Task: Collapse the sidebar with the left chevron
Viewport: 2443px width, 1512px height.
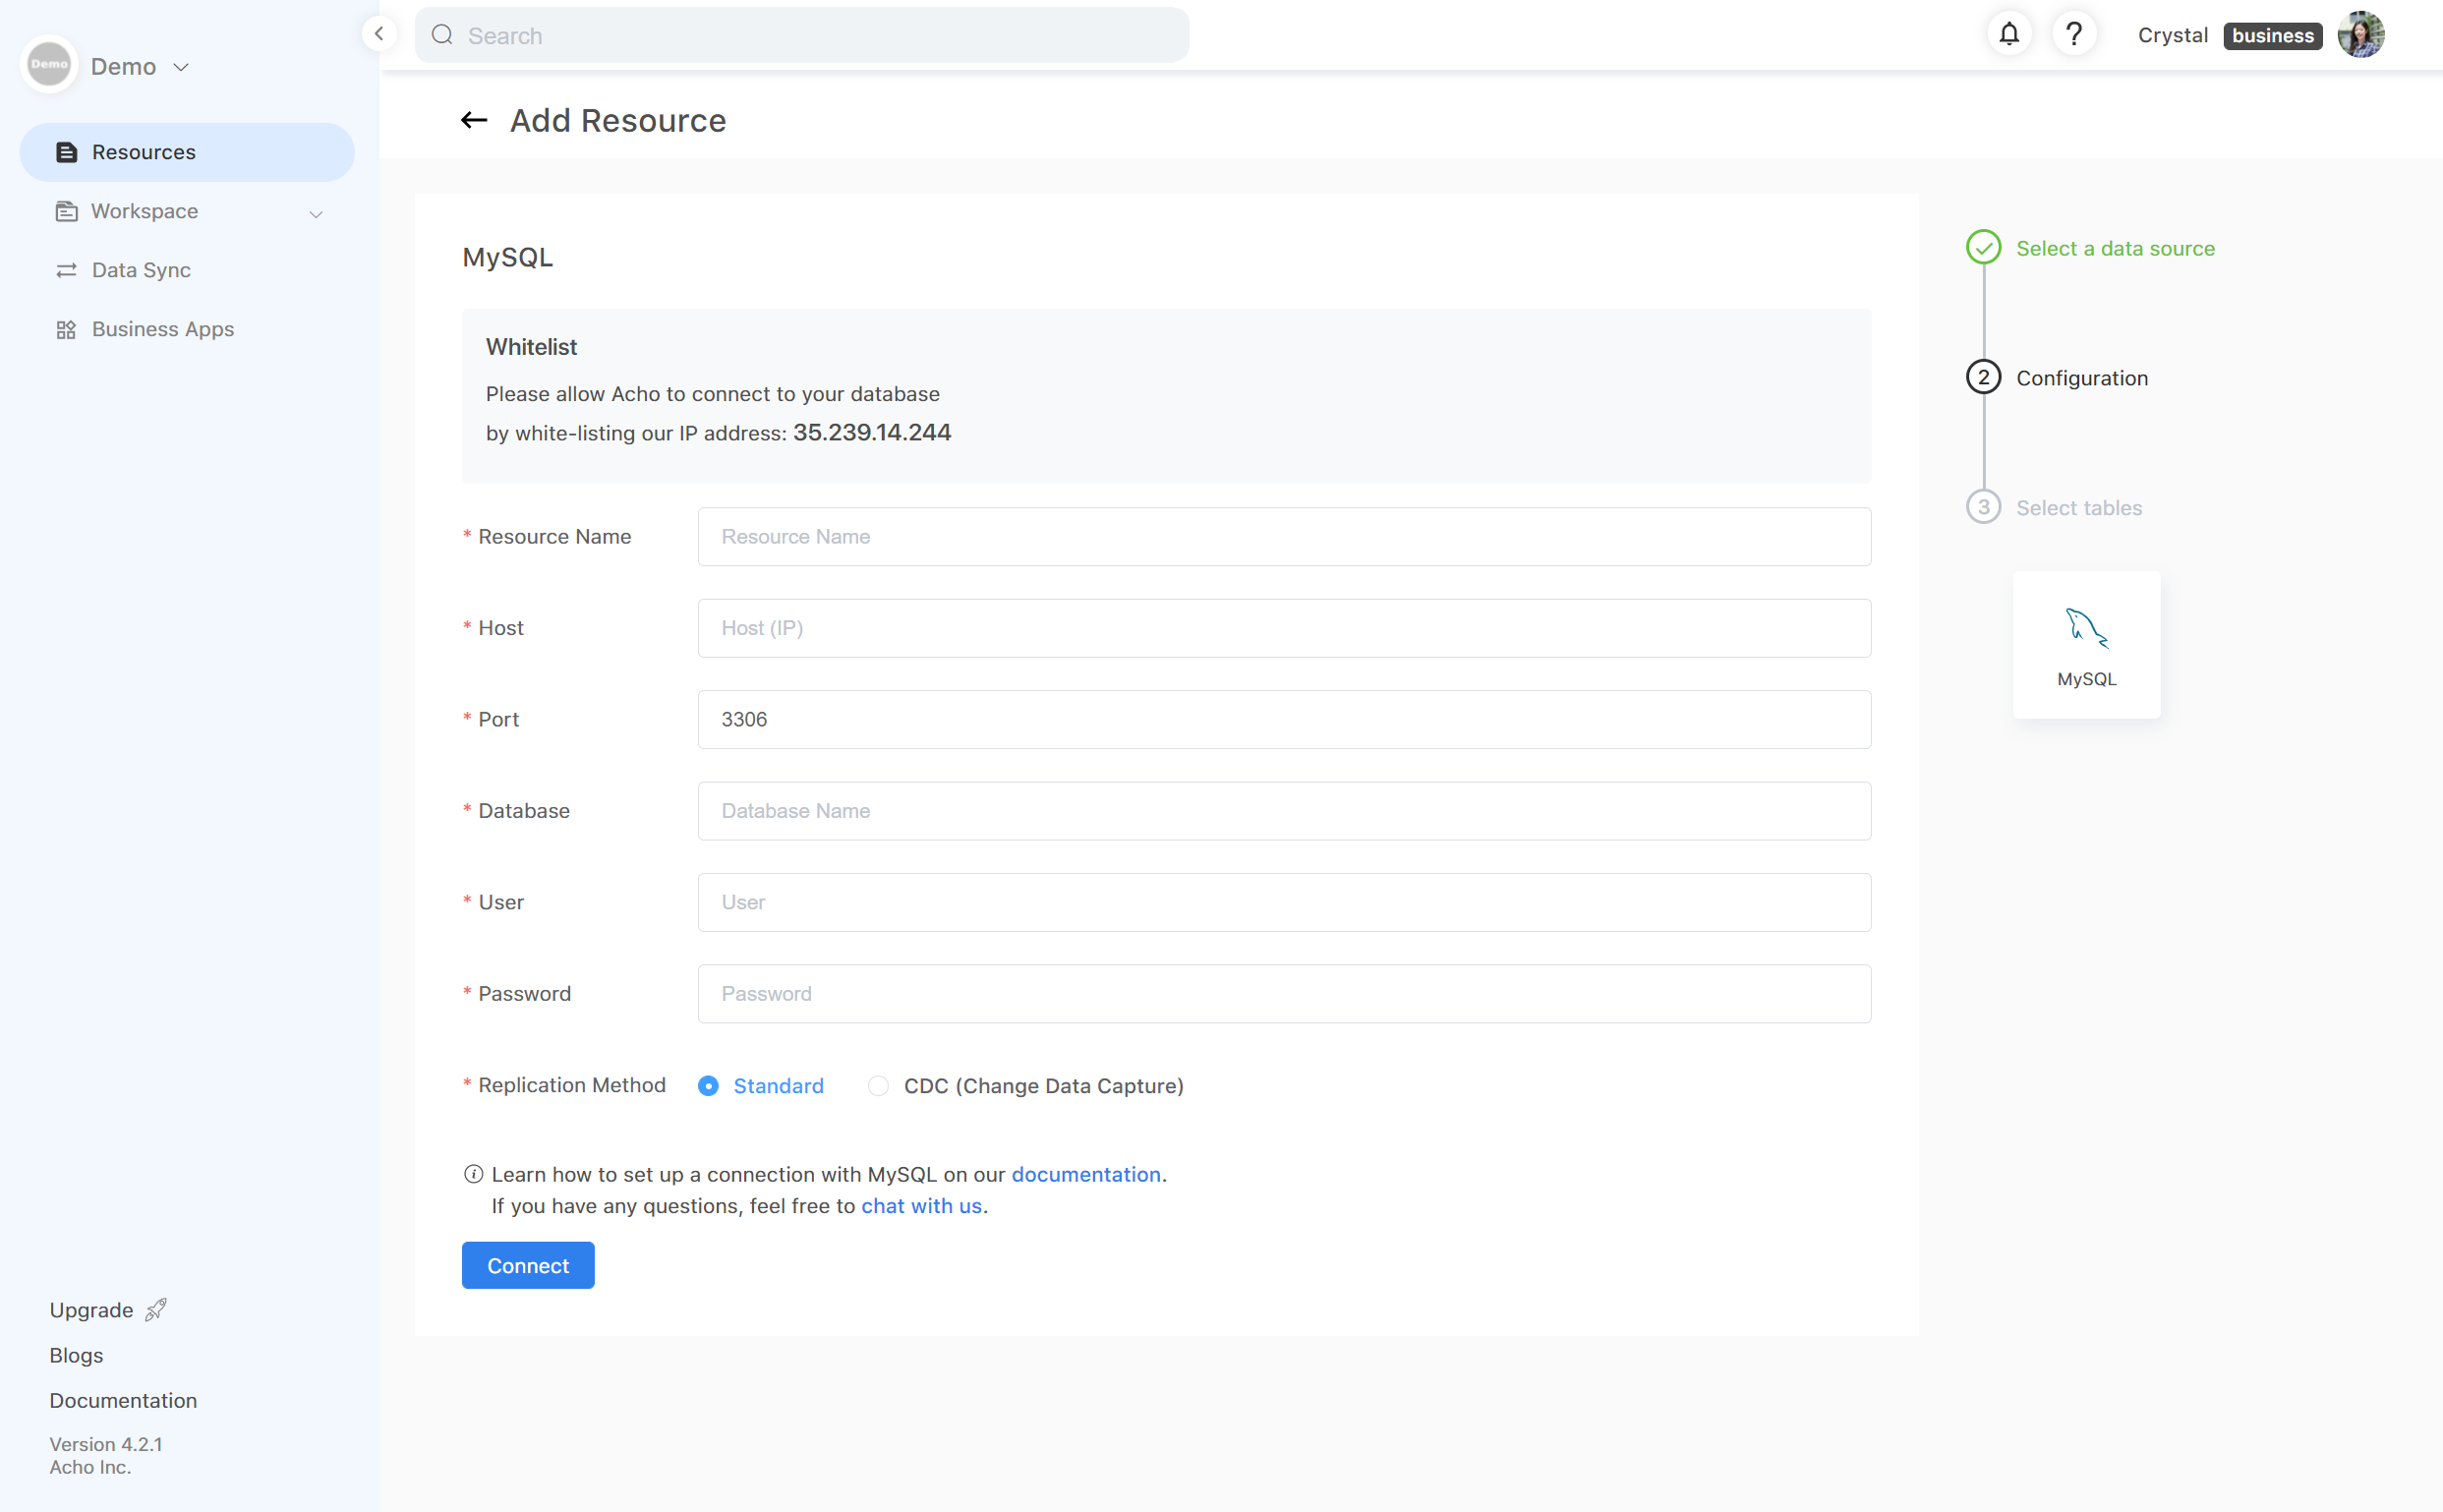Action: pyautogui.click(x=379, y=33)
